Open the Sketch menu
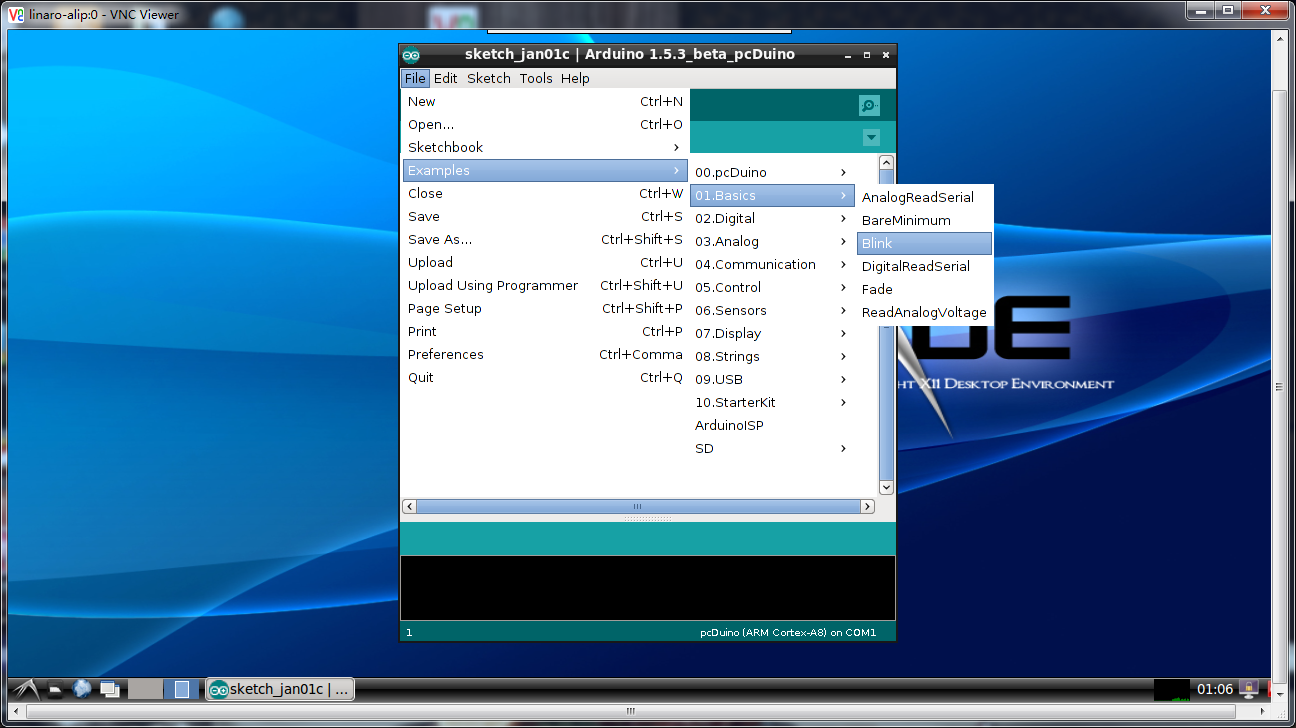 [489, 78]
